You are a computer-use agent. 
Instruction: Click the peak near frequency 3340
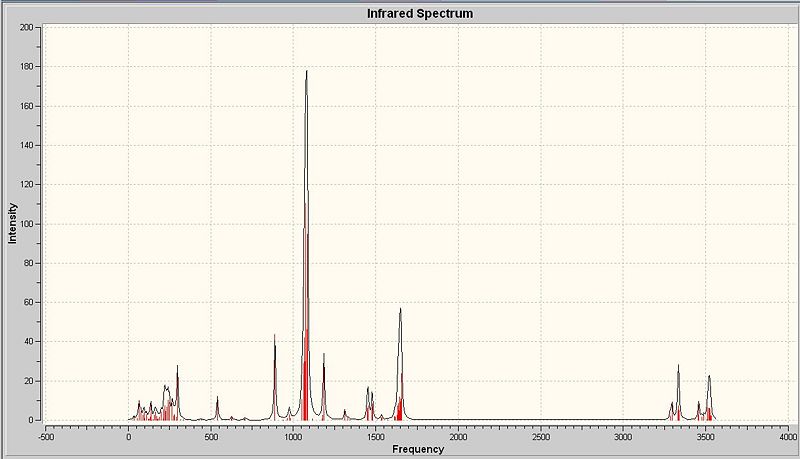[679, 392]
